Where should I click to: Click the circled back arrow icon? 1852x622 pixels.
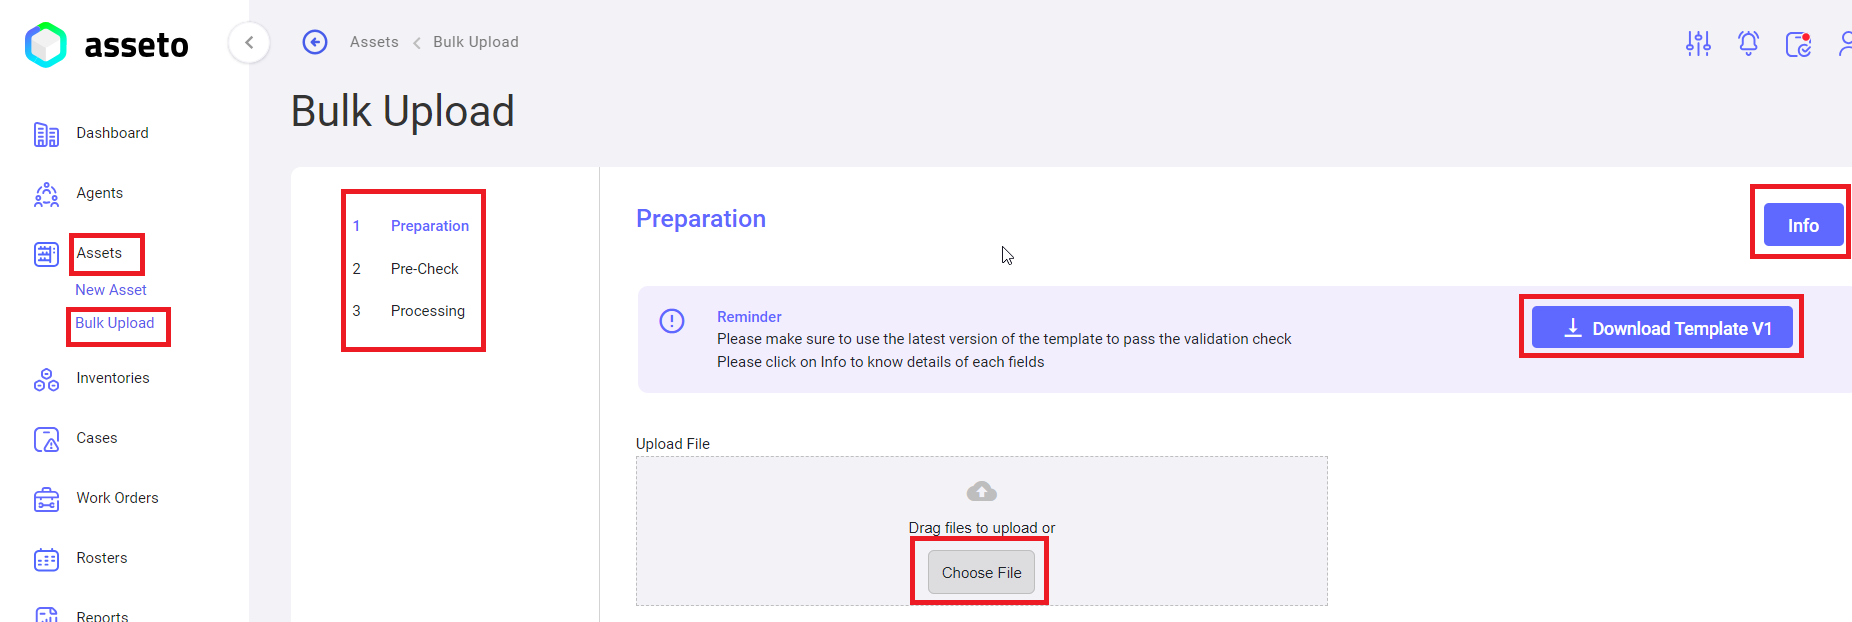pos(315,42)
